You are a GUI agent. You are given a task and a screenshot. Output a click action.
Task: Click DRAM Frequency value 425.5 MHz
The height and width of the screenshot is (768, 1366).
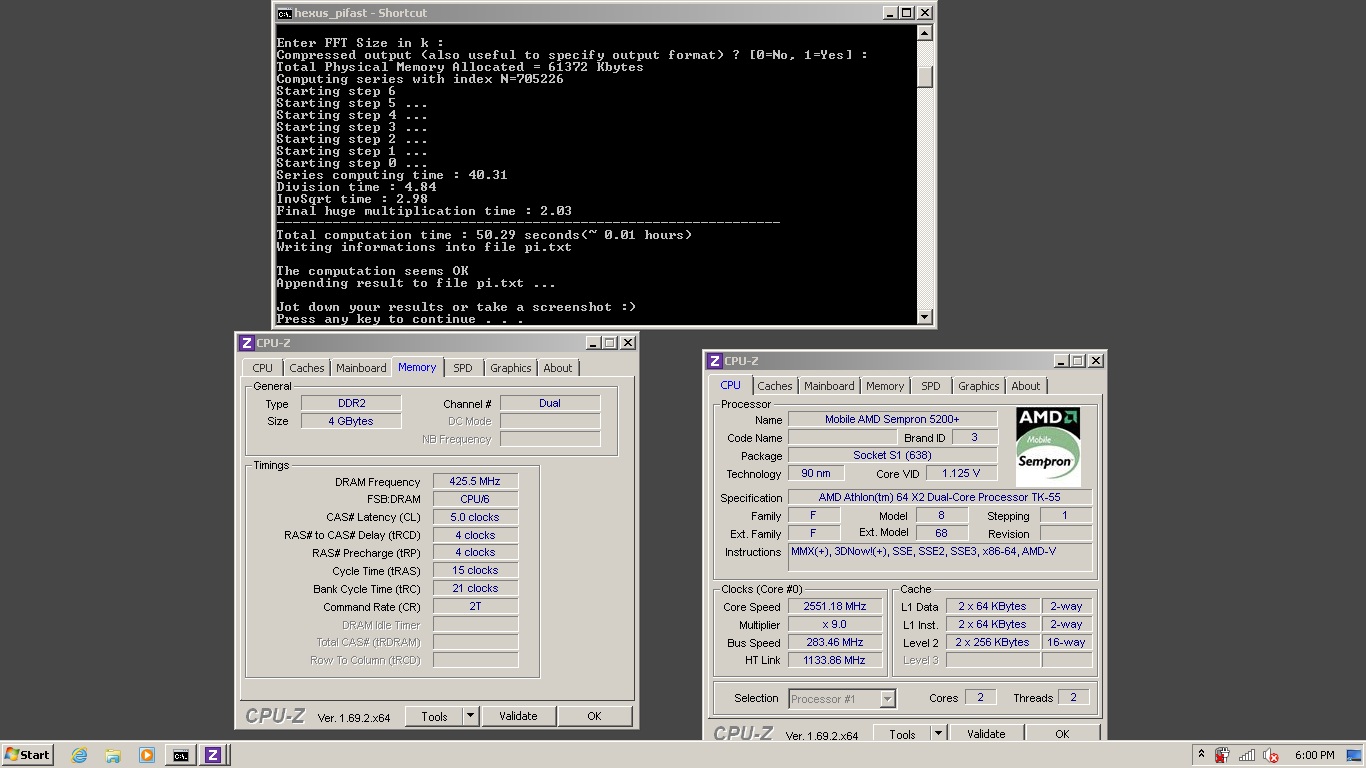pyautogui.click(x=475, y=481)
